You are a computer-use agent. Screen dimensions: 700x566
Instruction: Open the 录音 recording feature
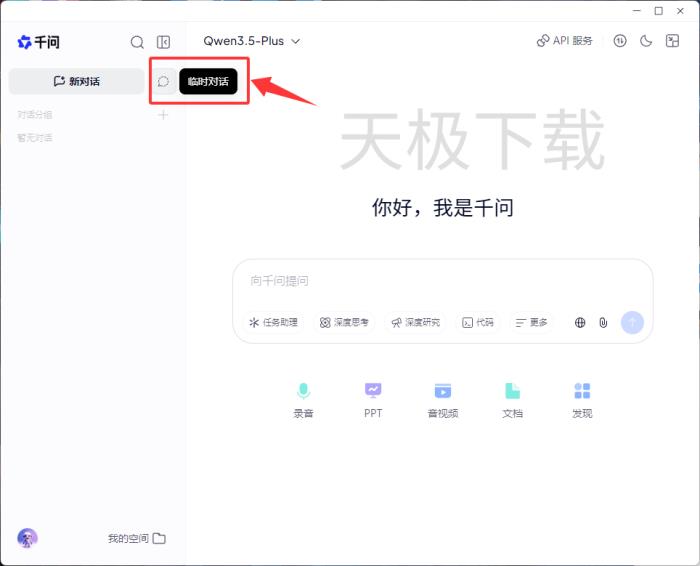tap(303, 399)
